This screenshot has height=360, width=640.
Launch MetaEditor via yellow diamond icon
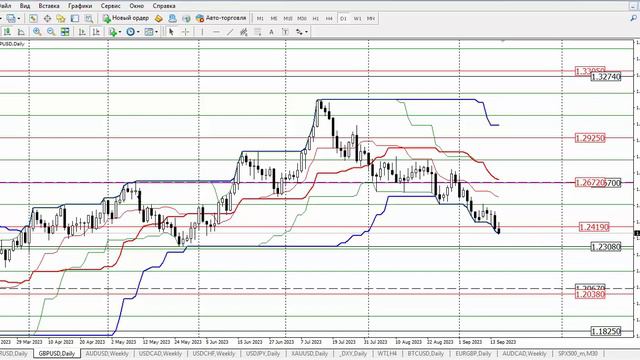click(x=159, y=18)
